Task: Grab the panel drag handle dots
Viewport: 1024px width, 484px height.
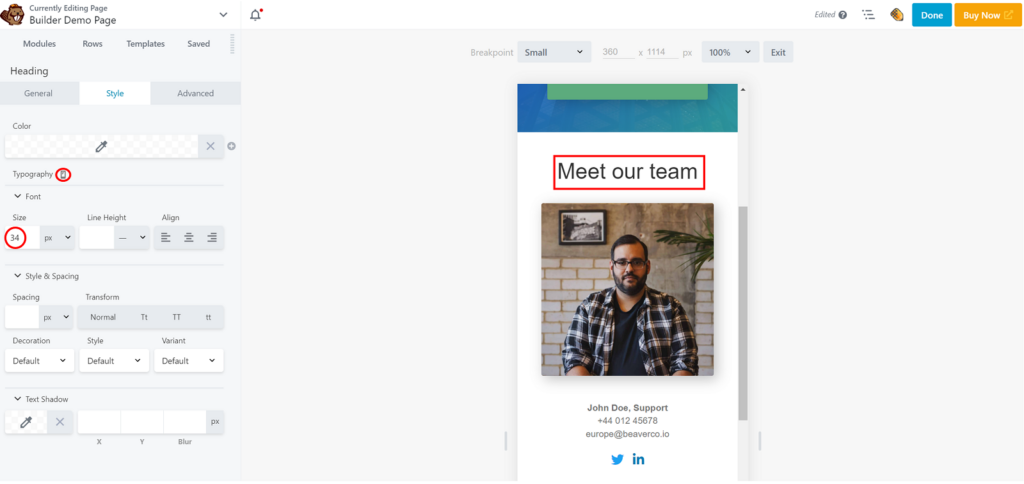Action: pos(232,44)
